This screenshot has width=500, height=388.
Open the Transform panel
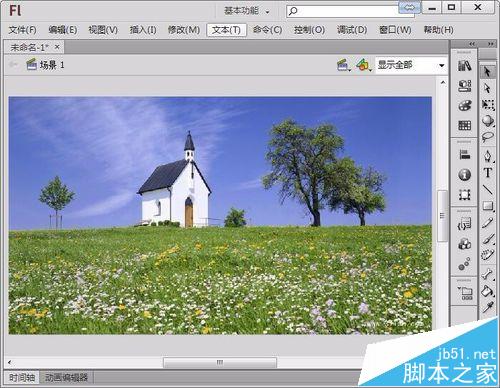[x=464, y=195]
